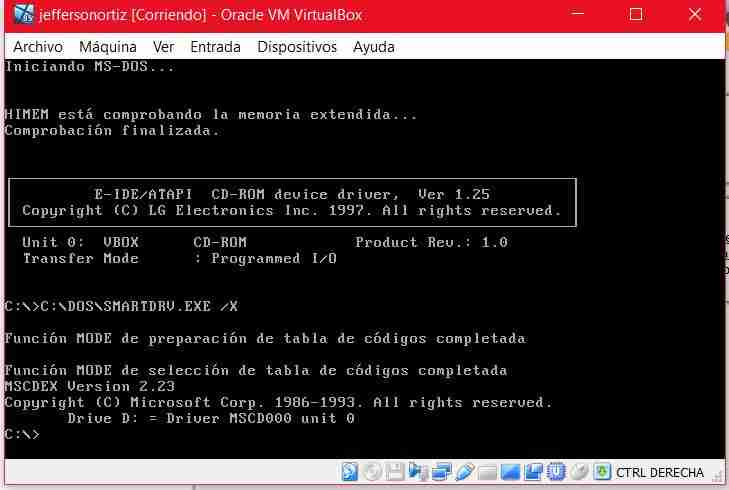The width and height of the screenshot is (729, 490).
Task: Click the 'Comprobación finalizada.' line
Action: pyautogui.click(x=112, y=131)
